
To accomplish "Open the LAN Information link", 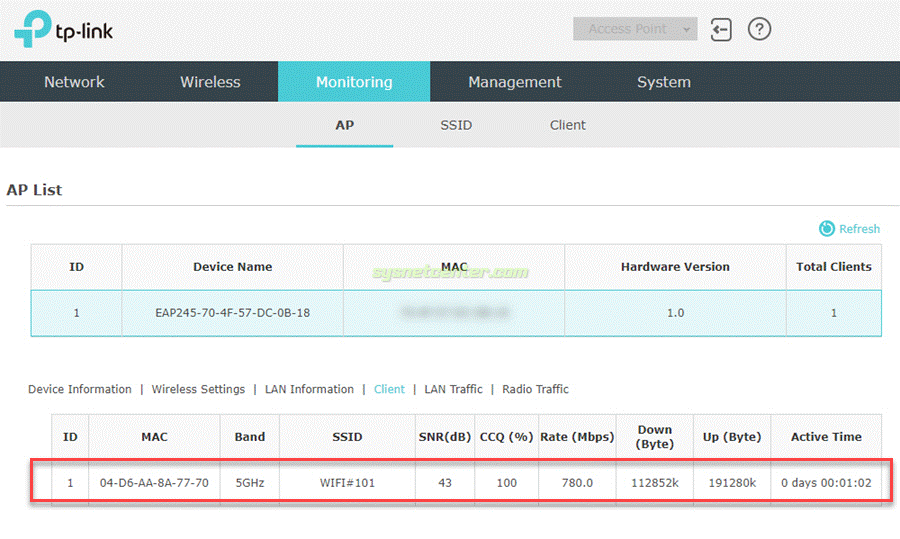I will [309, 389].
